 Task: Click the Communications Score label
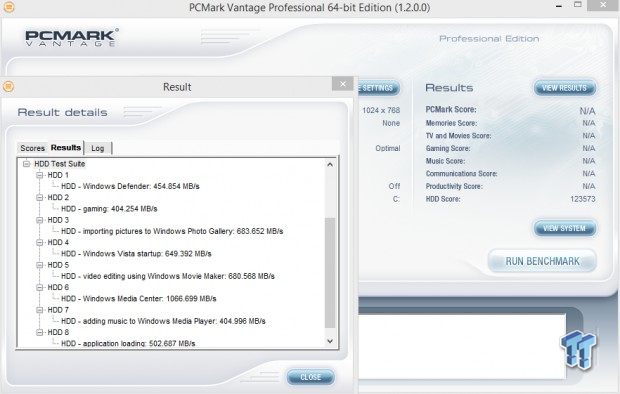[461, 174]
